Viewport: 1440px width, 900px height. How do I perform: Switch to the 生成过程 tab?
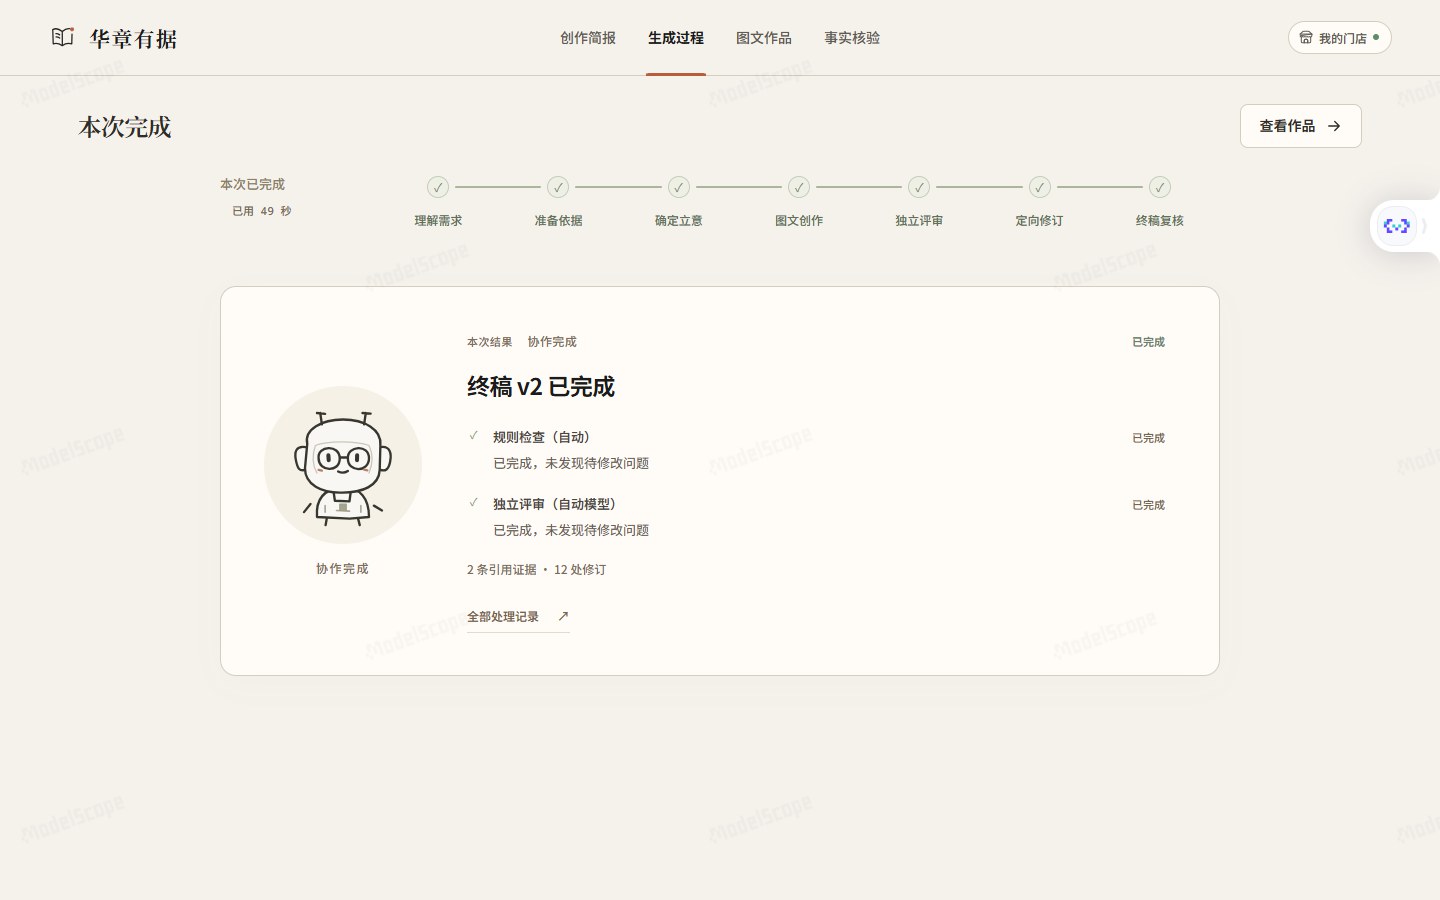676,38
